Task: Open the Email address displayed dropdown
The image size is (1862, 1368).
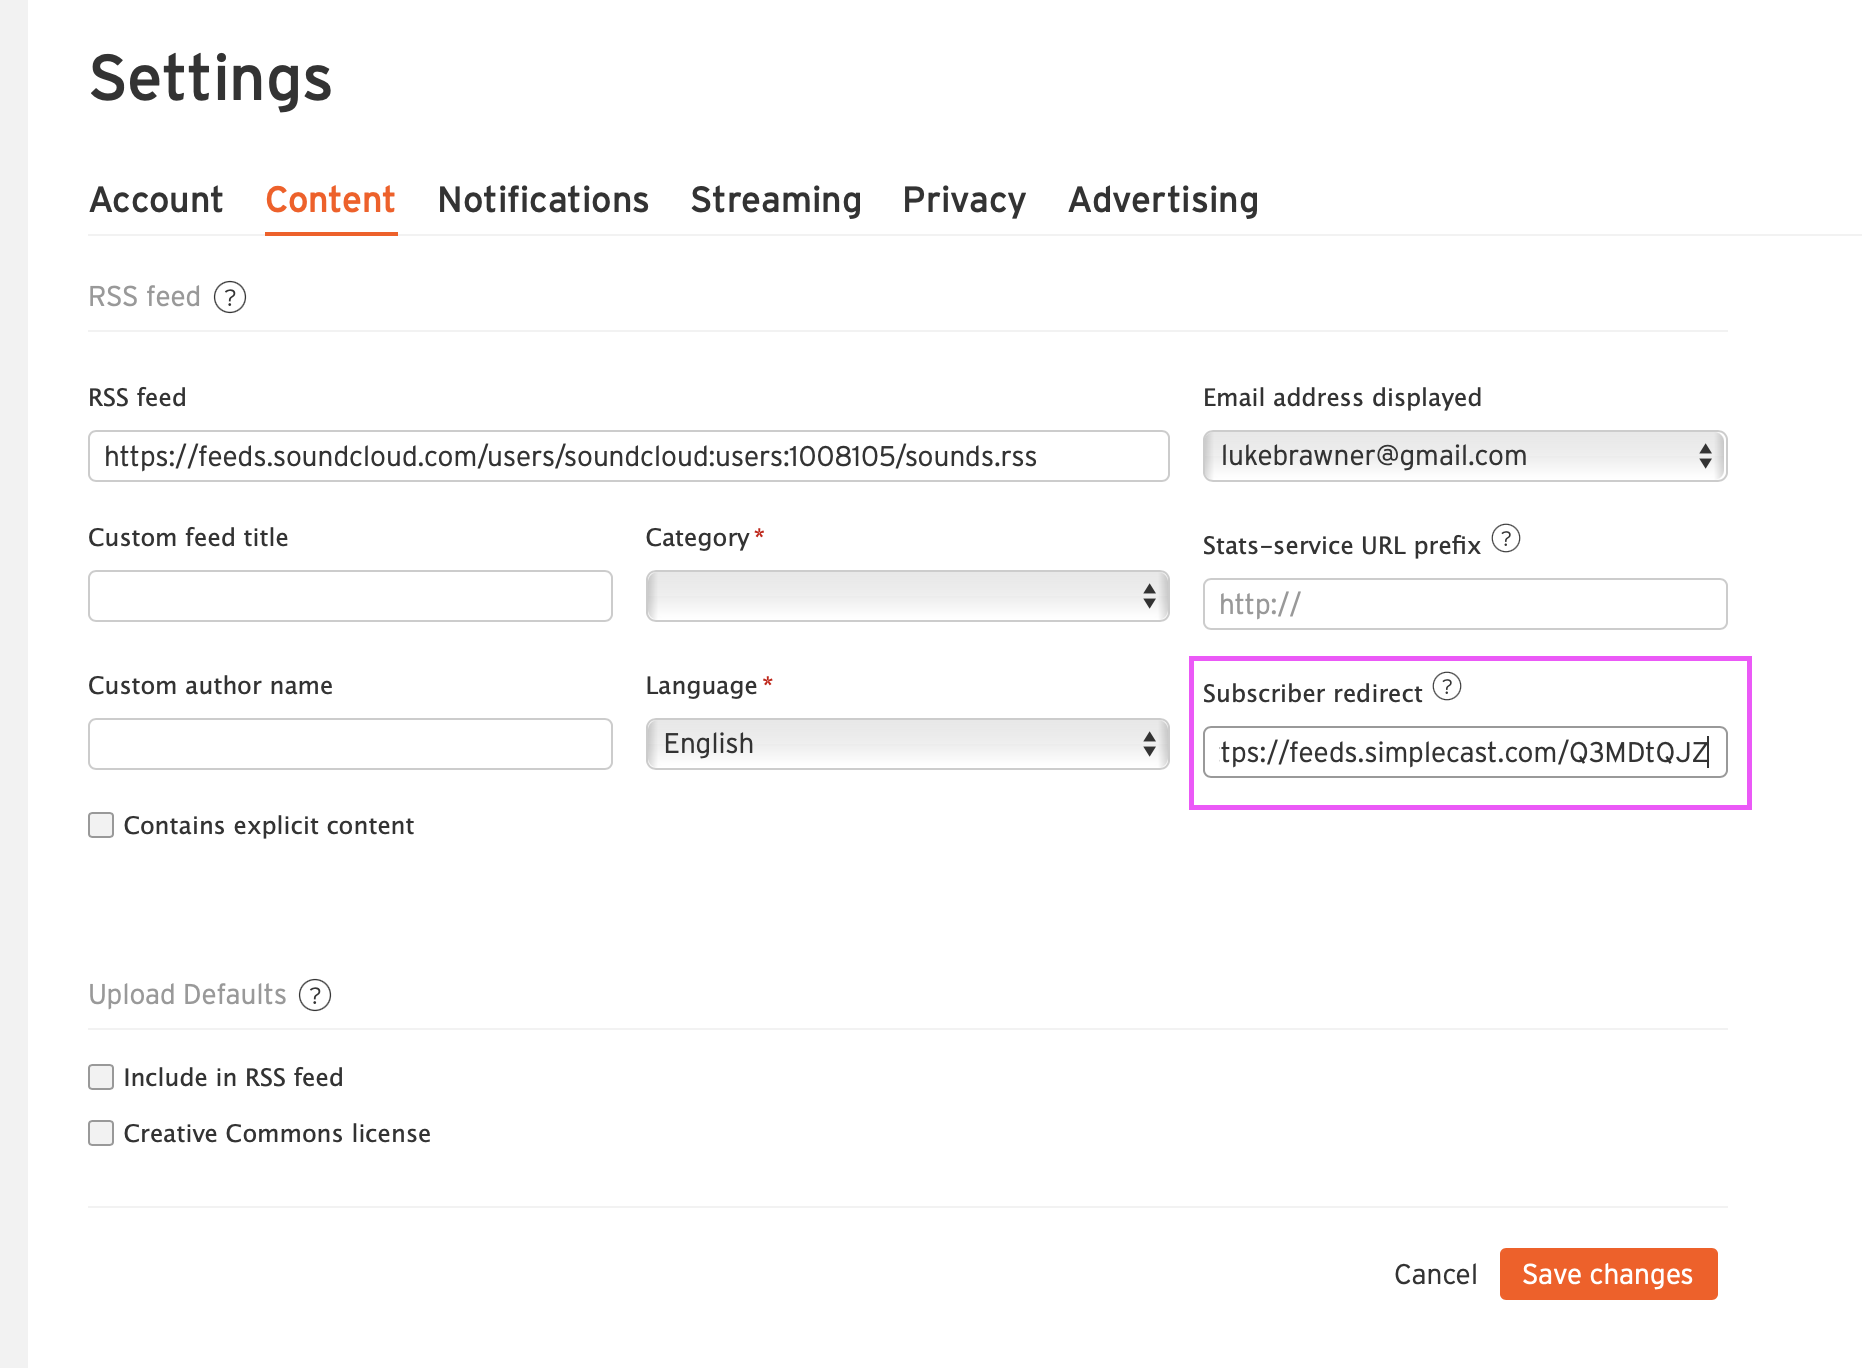Action: coord(1465,456)
